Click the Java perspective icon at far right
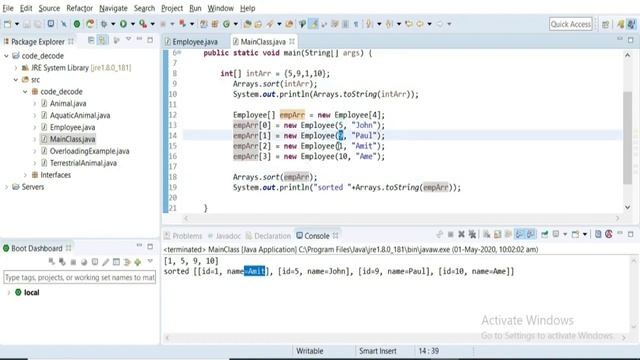This screenshot has height=360, width=640. [x=631, y=24]
